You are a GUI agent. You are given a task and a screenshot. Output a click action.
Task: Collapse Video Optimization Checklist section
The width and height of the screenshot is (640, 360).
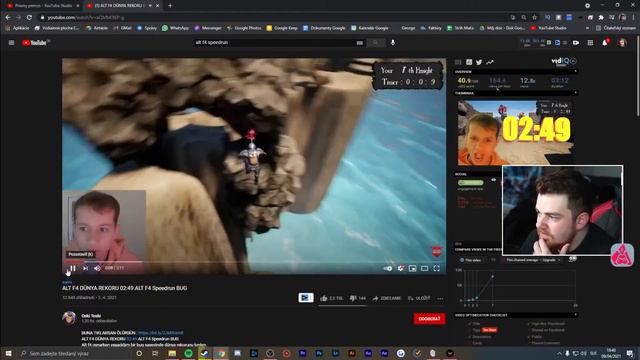point(576,315)
